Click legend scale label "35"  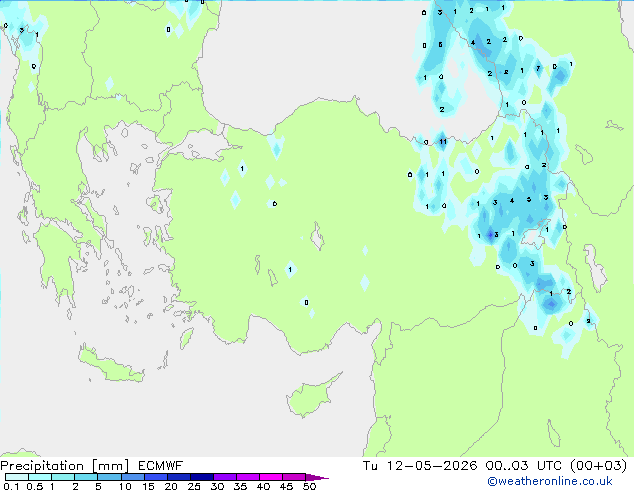click(240, 486)
